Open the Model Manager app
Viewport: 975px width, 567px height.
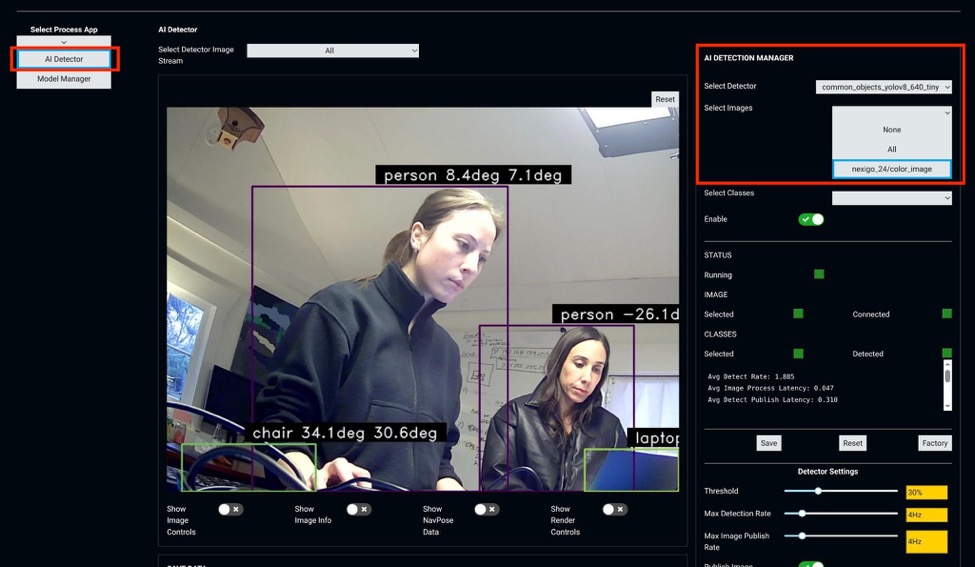(64, 79)
